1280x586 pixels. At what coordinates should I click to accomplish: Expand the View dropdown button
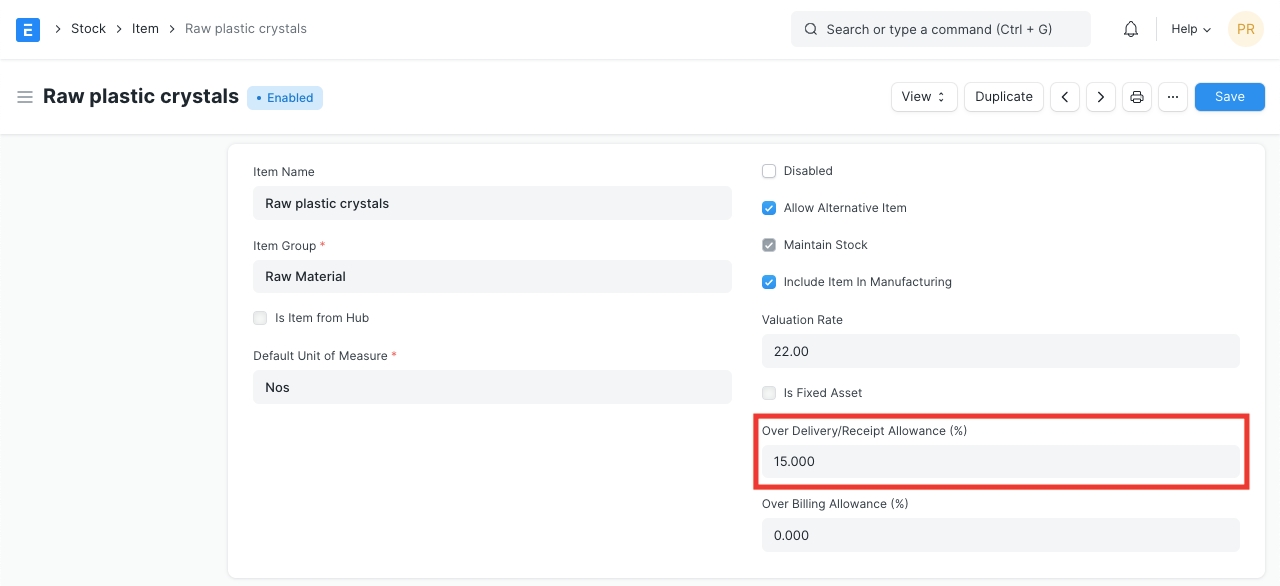click(923, 97)
